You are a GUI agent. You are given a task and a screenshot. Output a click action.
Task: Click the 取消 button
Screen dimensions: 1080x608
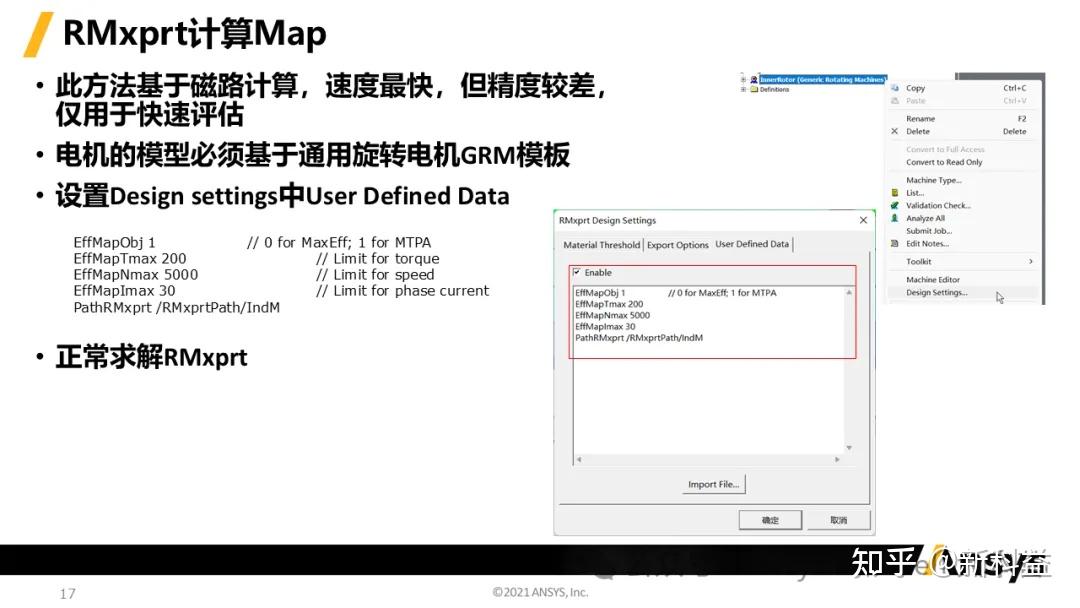pyautogui.click(x=838, y=520)
